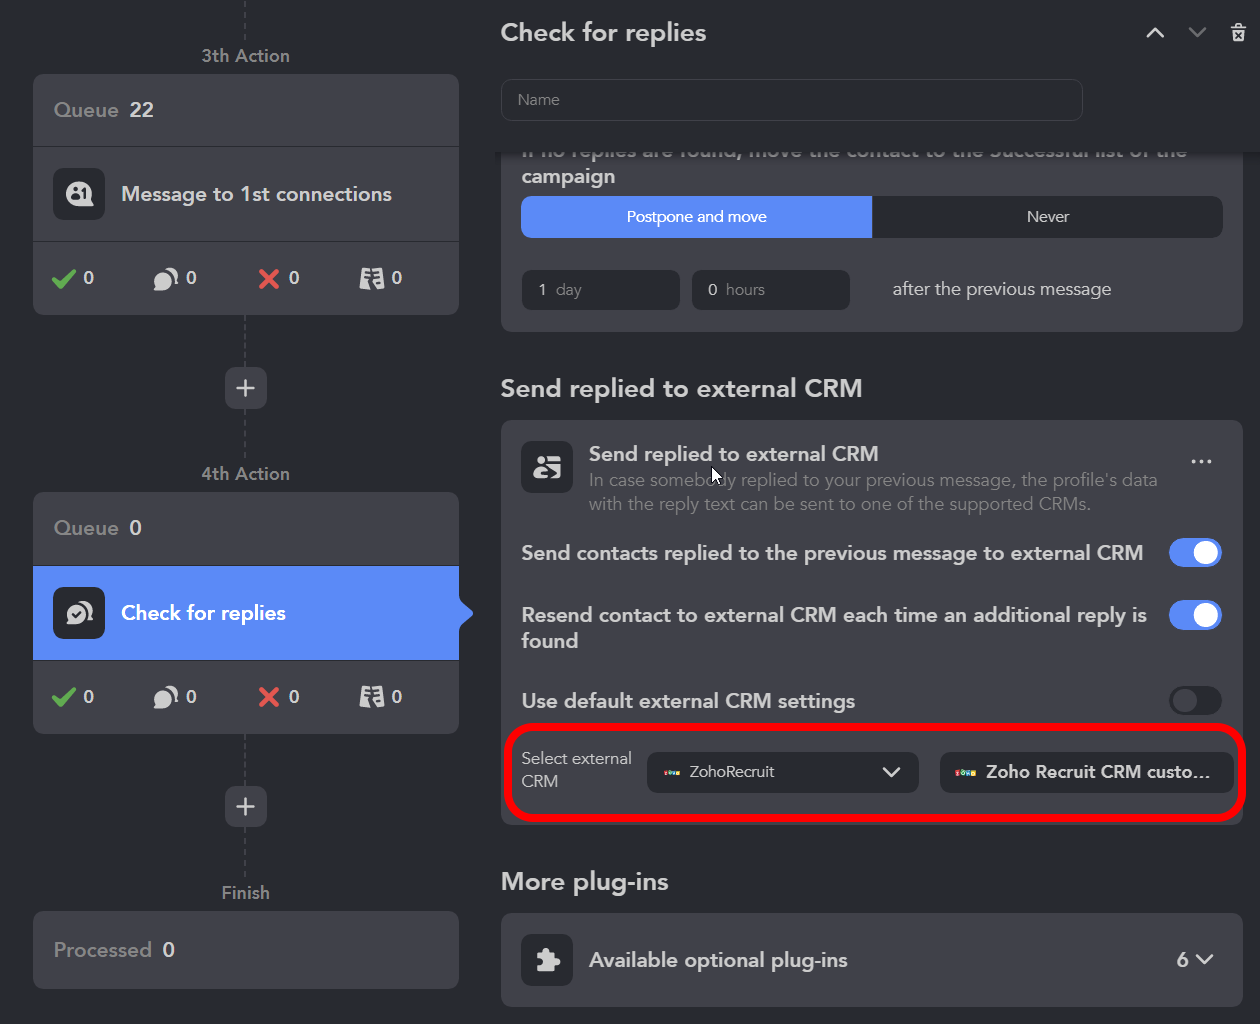Disable Send contacts replied to external CRM toggle

click(x=1195, y=553)
